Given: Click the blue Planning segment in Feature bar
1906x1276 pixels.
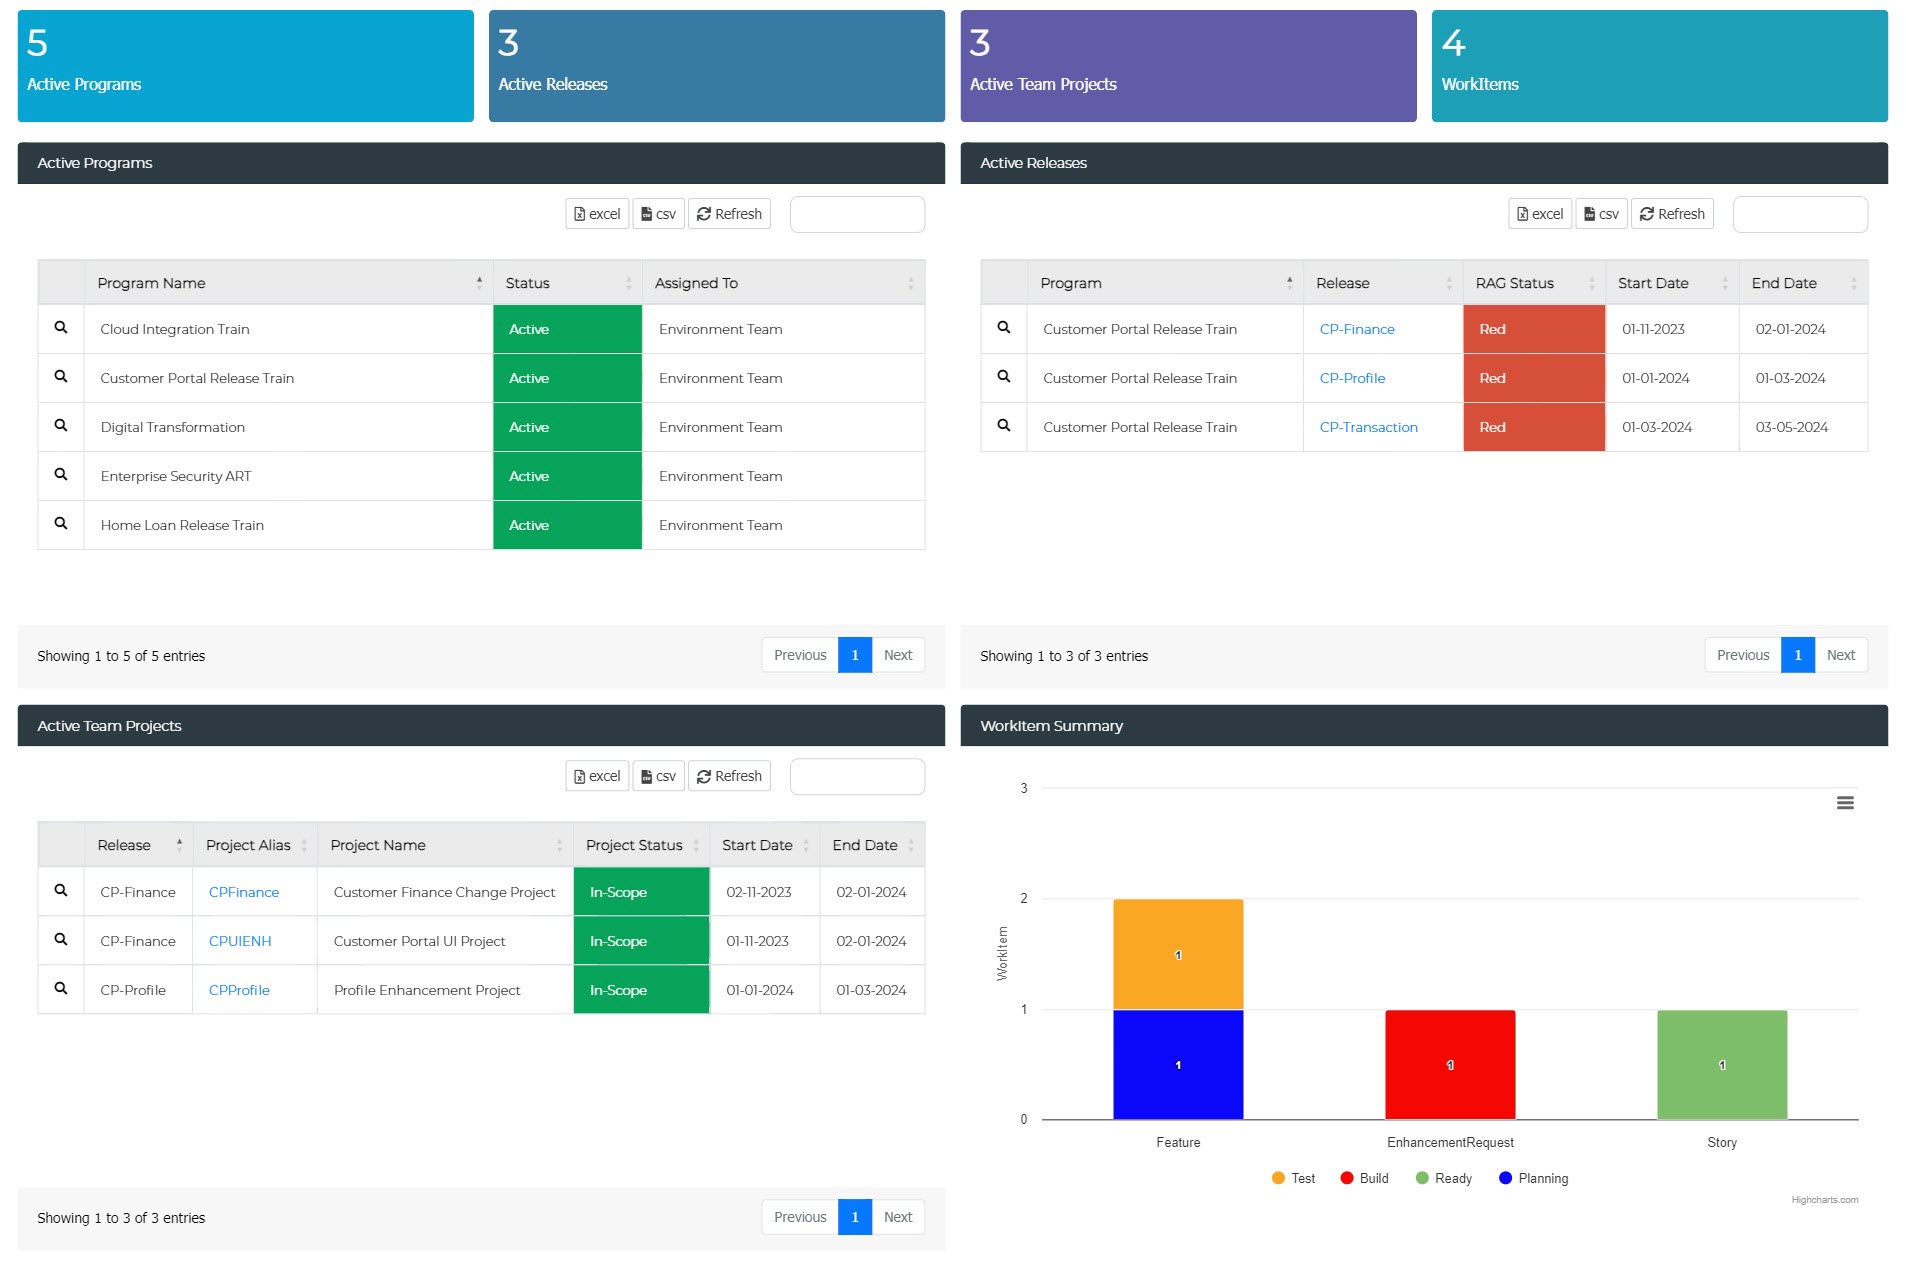Looking at the screenshot, I should pyautogui.click(x=1178, y=1064).
